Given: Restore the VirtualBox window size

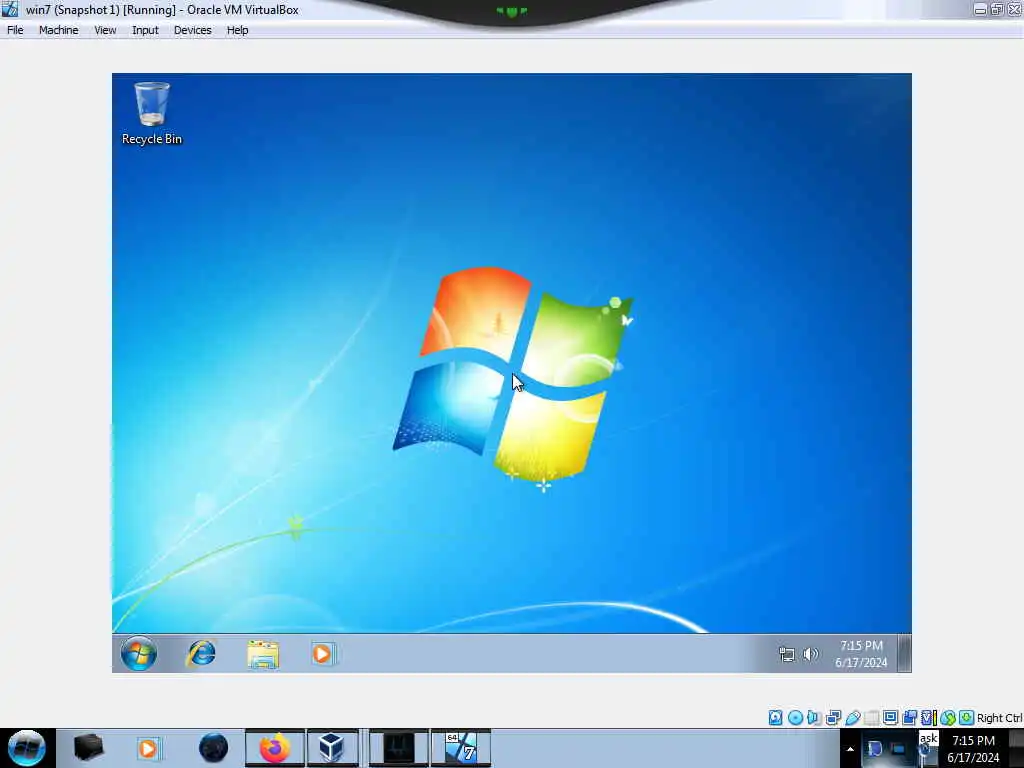Looking at the screenshot, I should [997, 10].
